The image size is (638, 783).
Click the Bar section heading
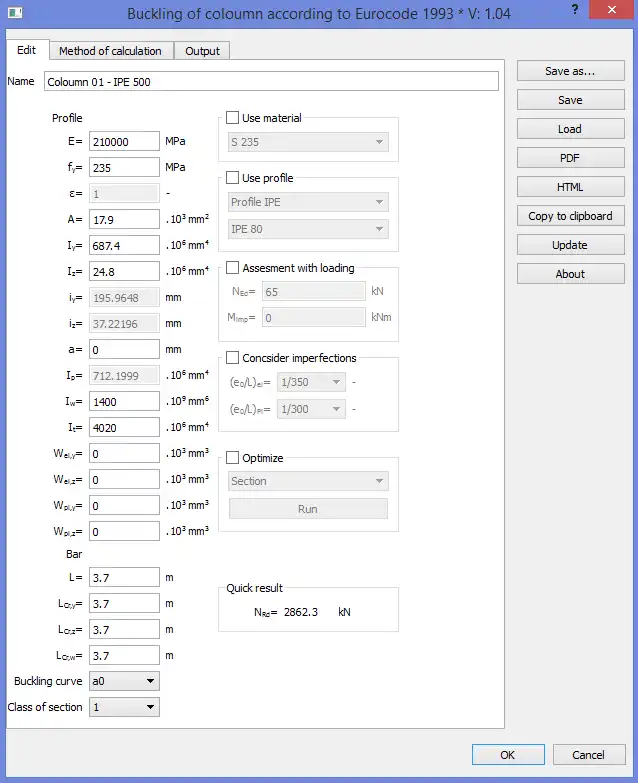point(74,554)
